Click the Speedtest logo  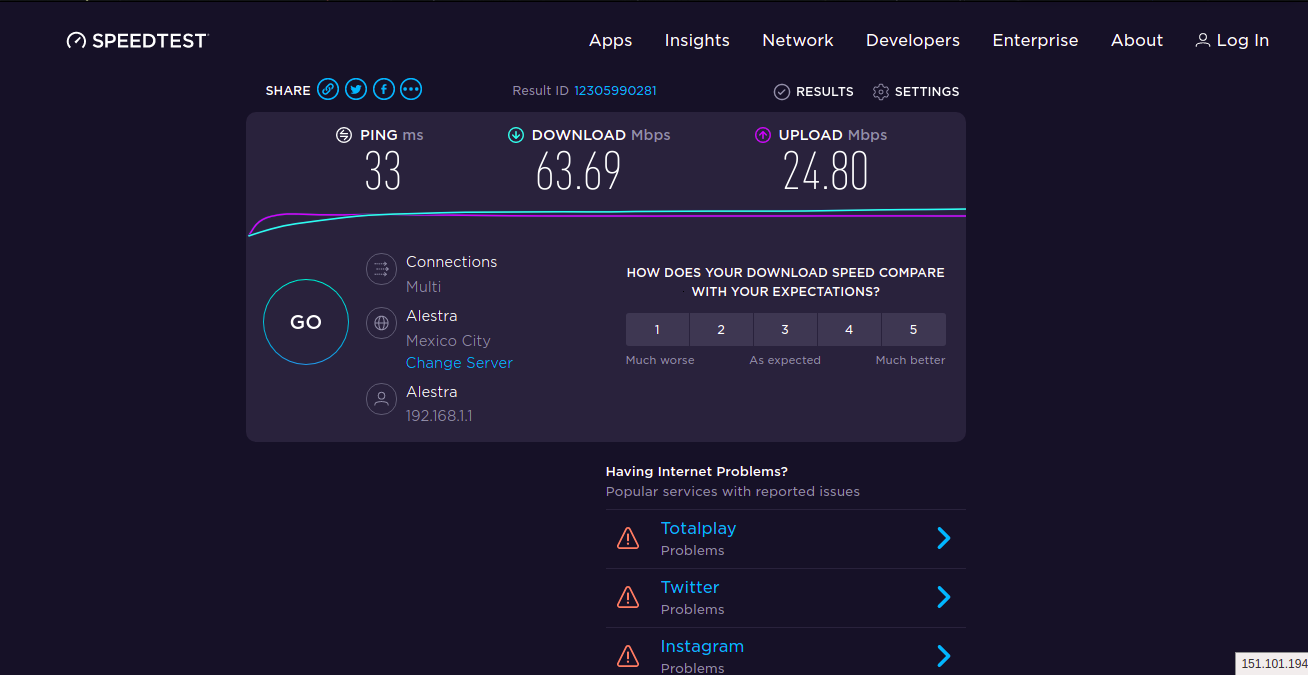(x=137, y=41)
